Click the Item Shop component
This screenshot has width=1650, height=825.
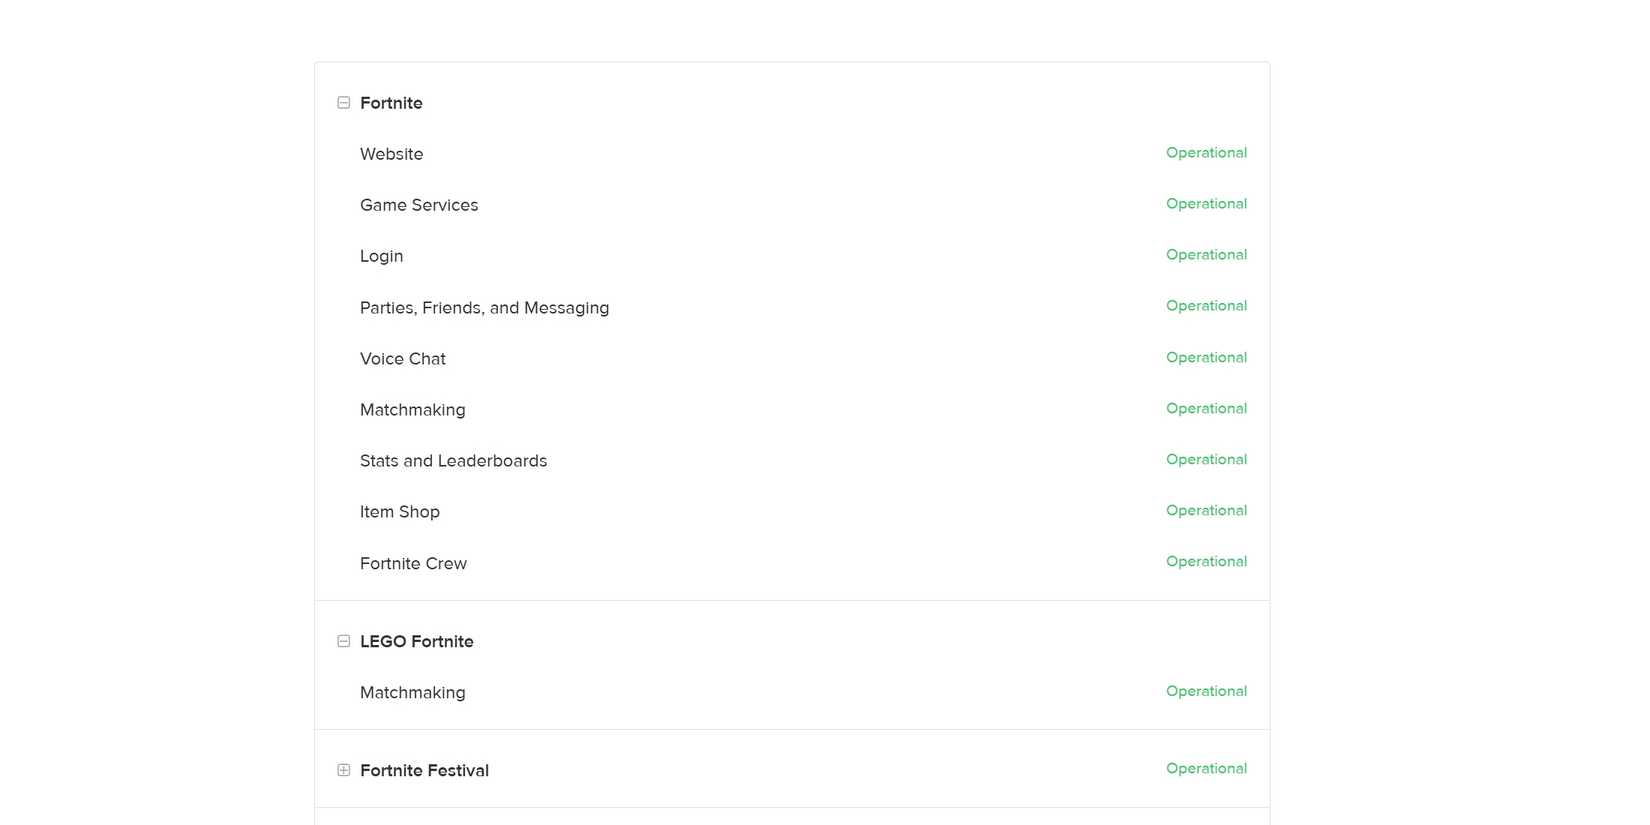click(x=399, y=512)
